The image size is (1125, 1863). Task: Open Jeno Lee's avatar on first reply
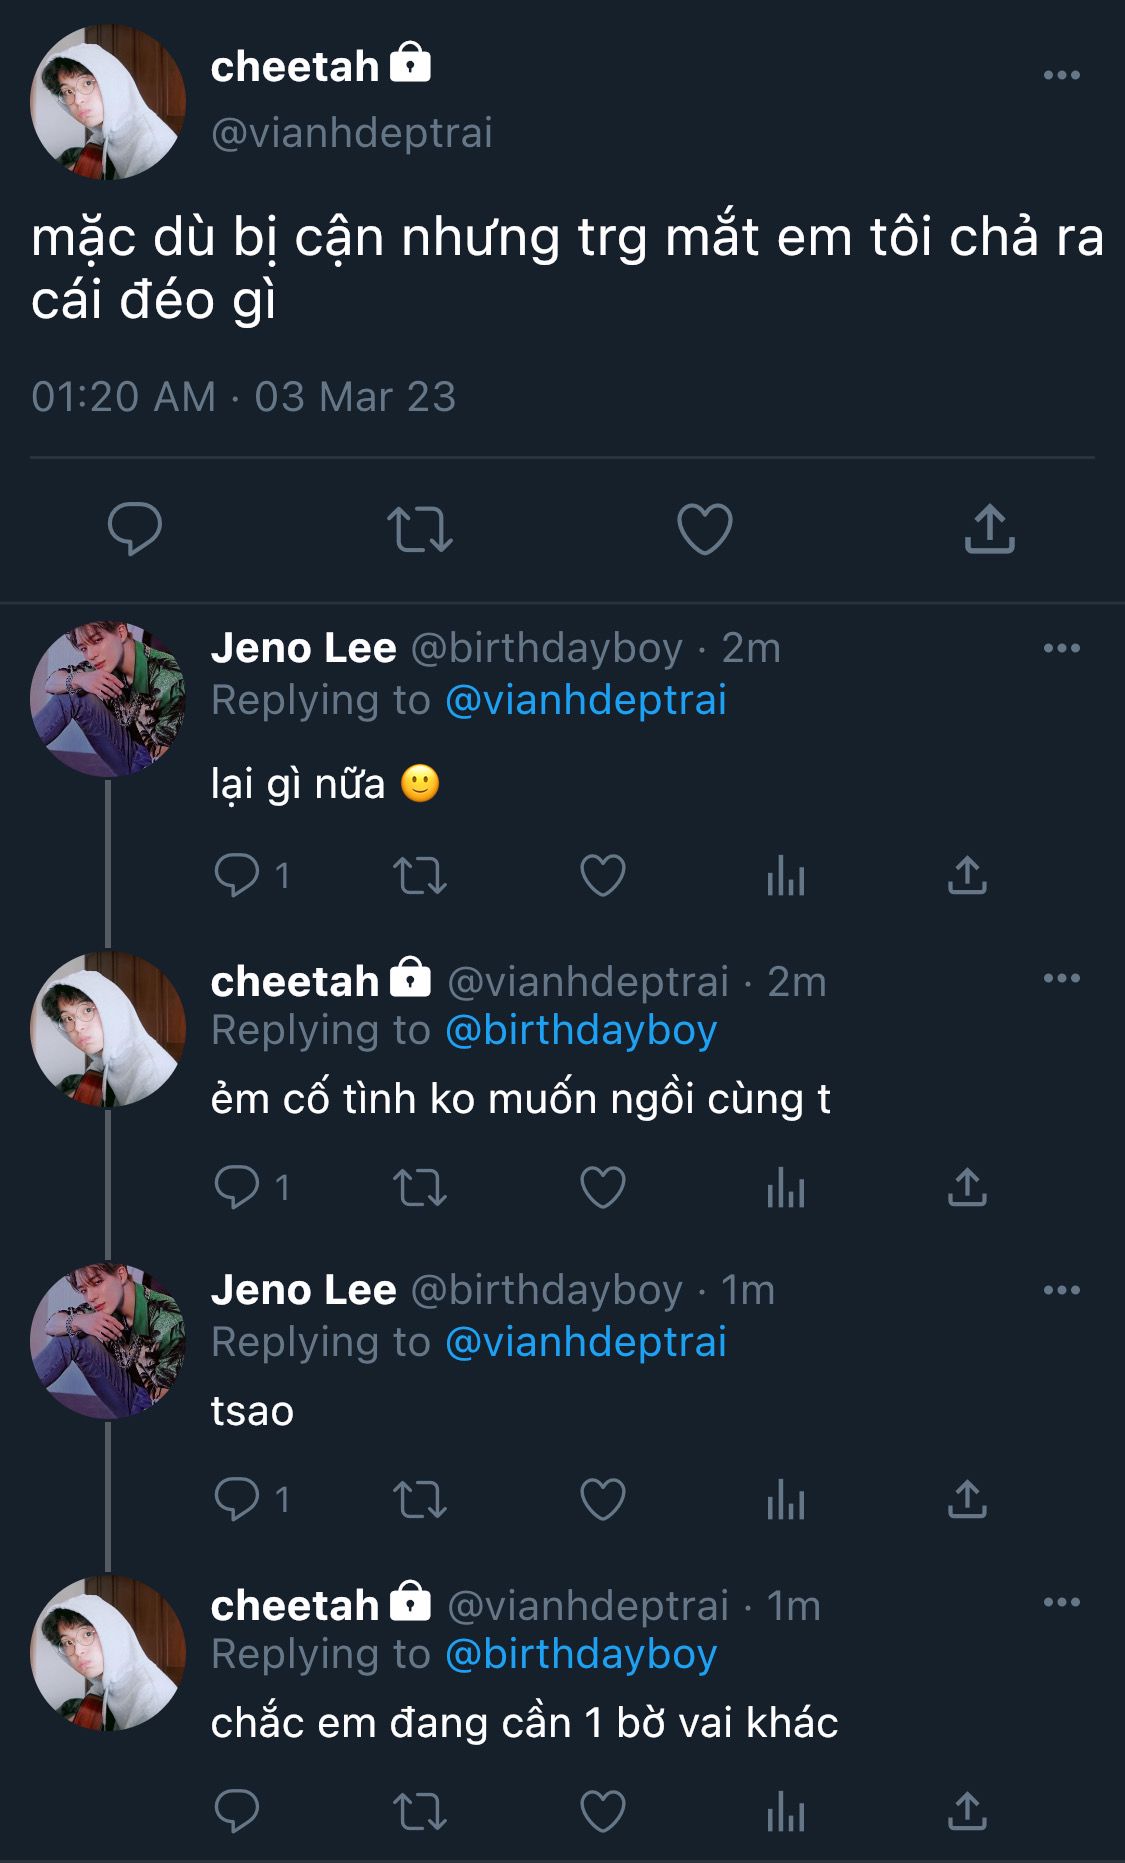tap(108, 699)
